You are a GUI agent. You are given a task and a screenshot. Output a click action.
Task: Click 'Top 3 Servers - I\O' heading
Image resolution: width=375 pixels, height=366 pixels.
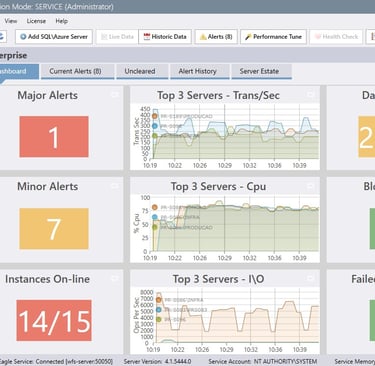tap(218, 279)
